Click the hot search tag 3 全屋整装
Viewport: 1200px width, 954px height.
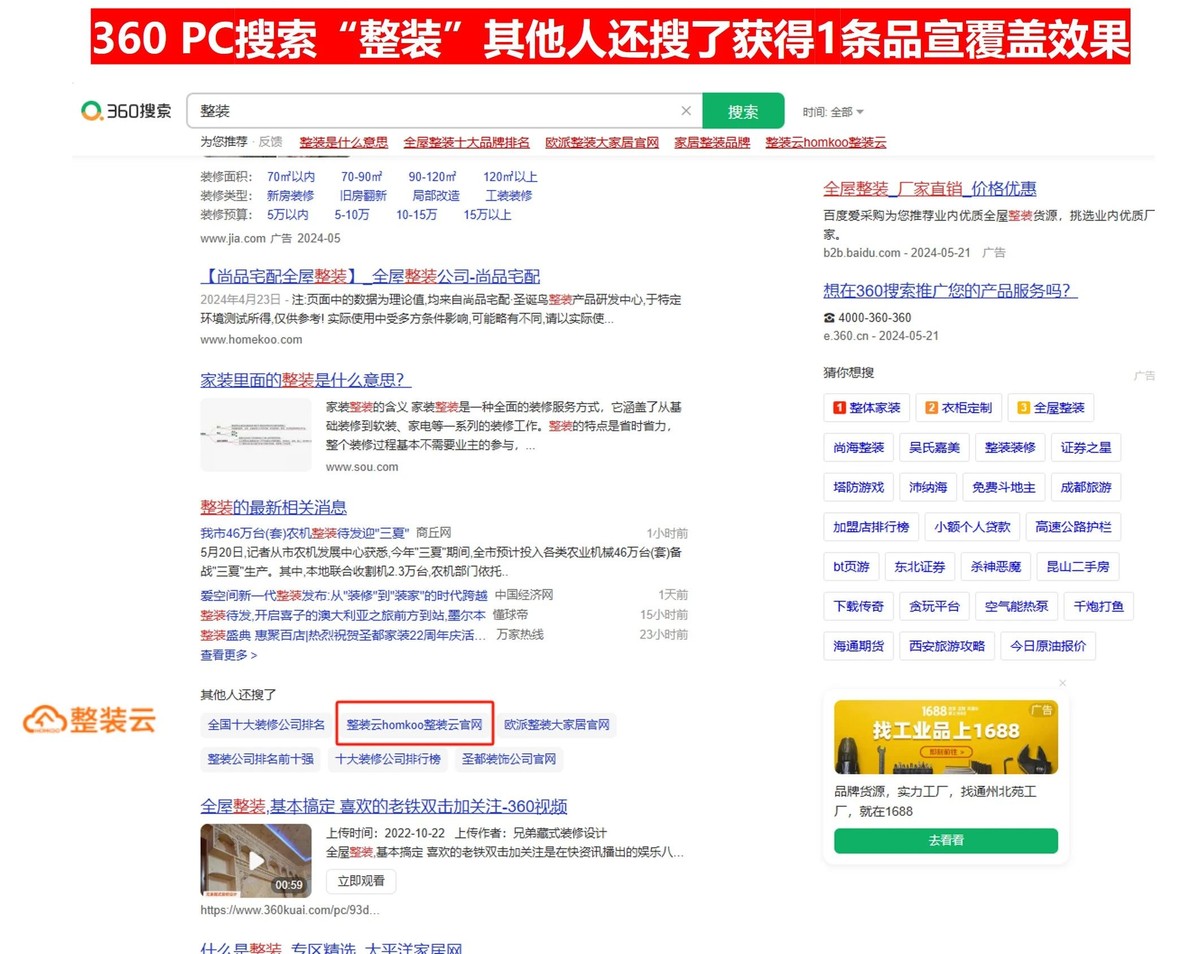[1051, 407]
